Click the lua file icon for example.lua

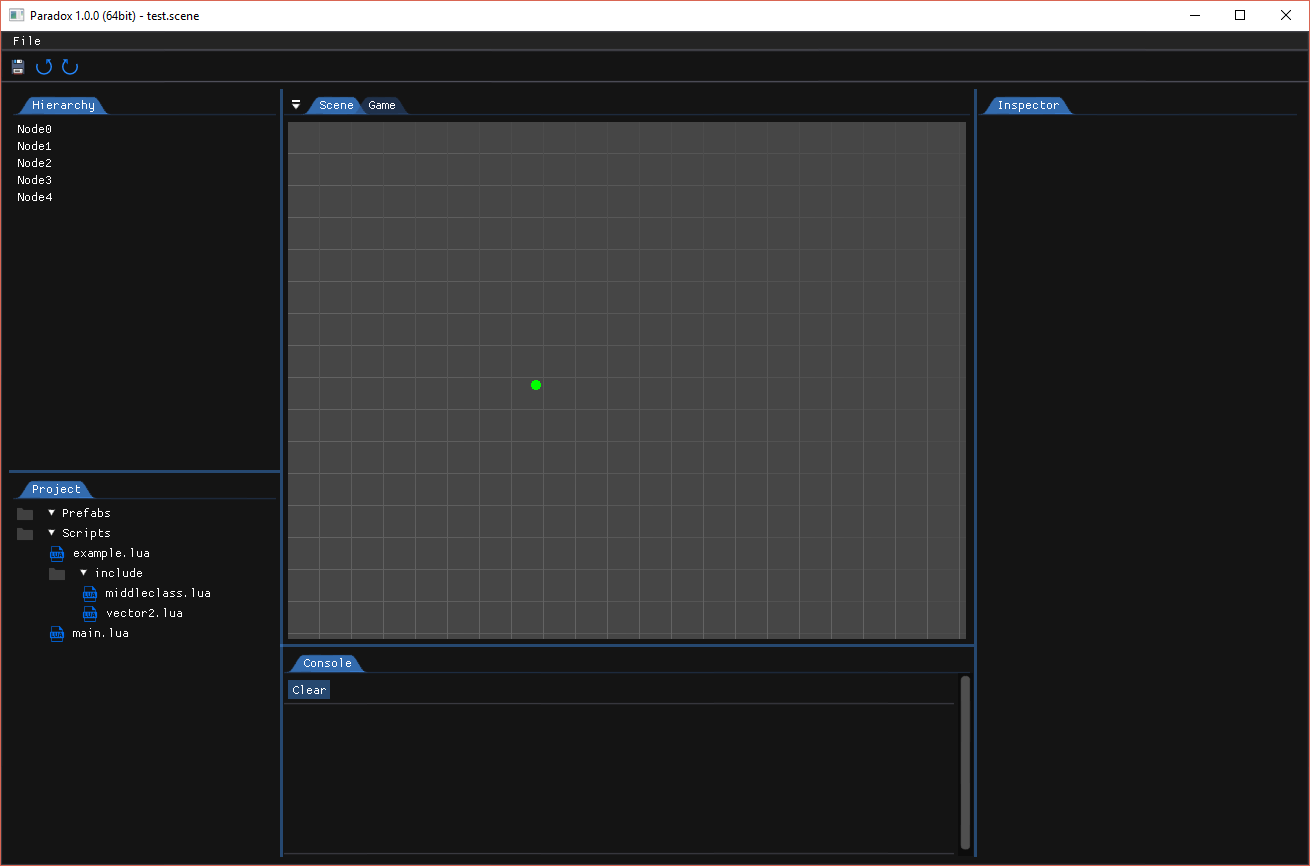(57, 553)
